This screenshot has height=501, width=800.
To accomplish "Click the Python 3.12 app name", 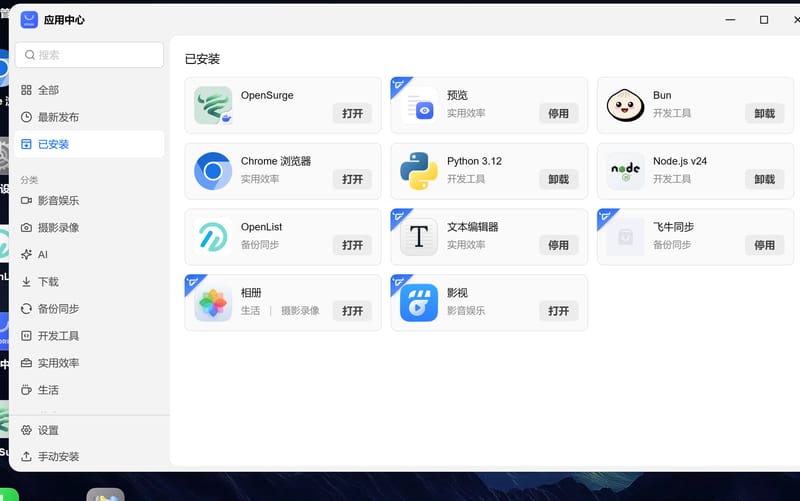I will [474, 161].
